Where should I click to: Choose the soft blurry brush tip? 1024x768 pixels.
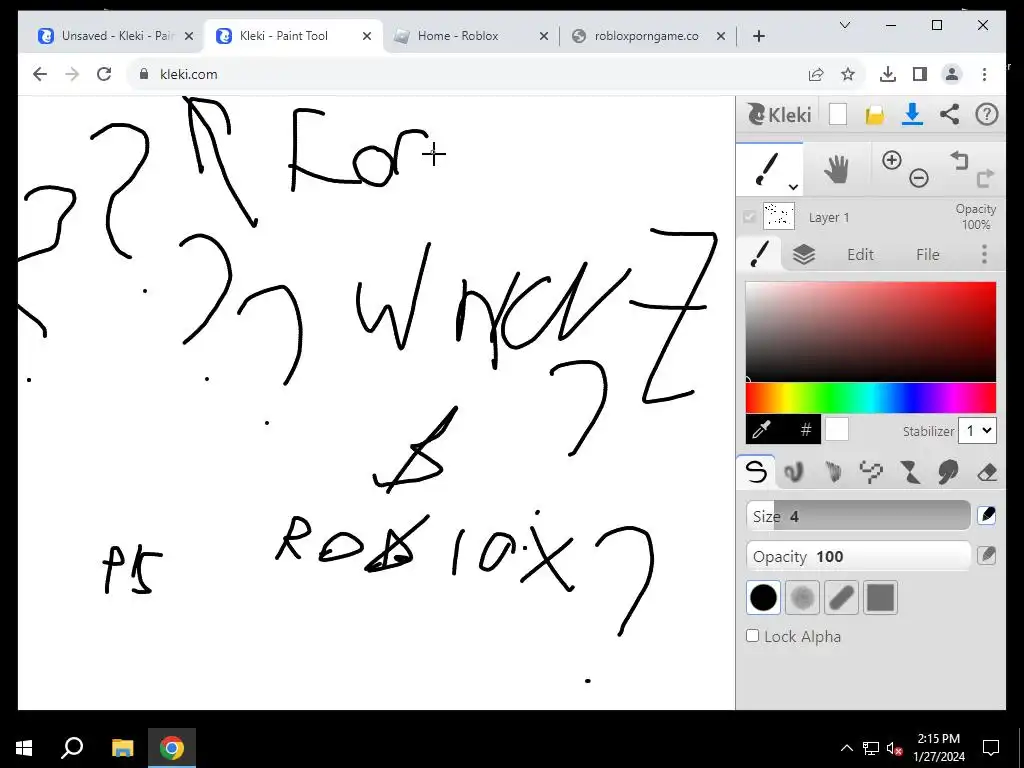802,598
